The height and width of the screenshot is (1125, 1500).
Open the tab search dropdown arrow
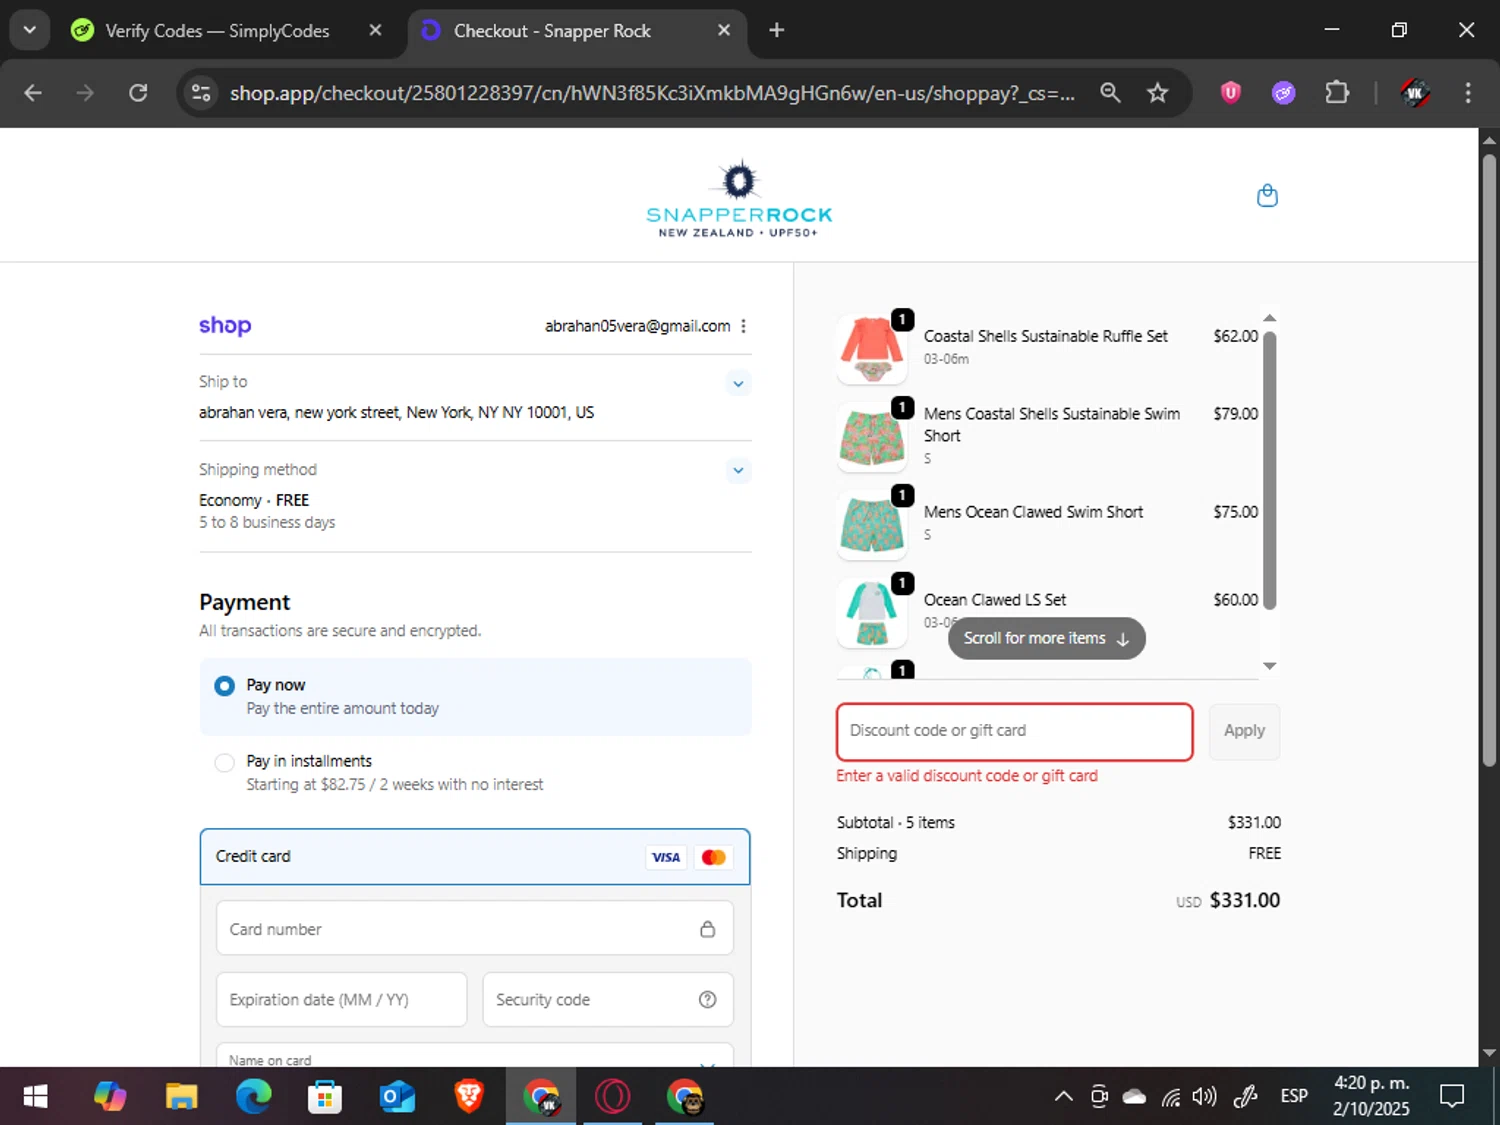click(30, 30)
